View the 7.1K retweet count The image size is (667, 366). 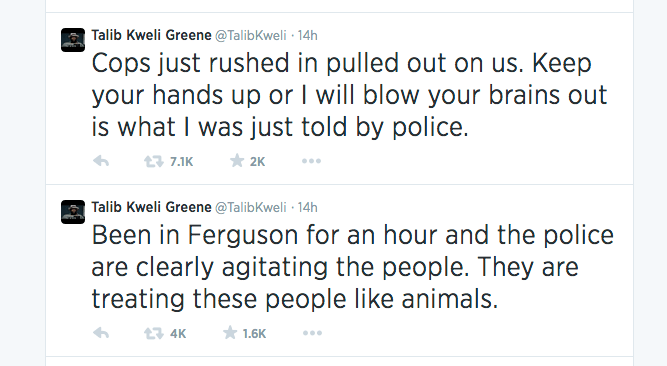coord(182,162)
